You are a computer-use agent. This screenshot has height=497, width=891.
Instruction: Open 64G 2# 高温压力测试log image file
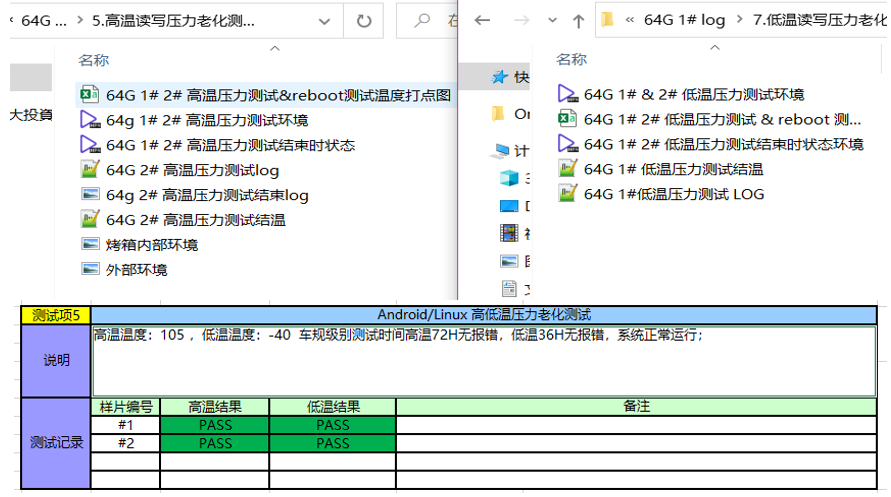pyautogui.click(x=192, y=170)
